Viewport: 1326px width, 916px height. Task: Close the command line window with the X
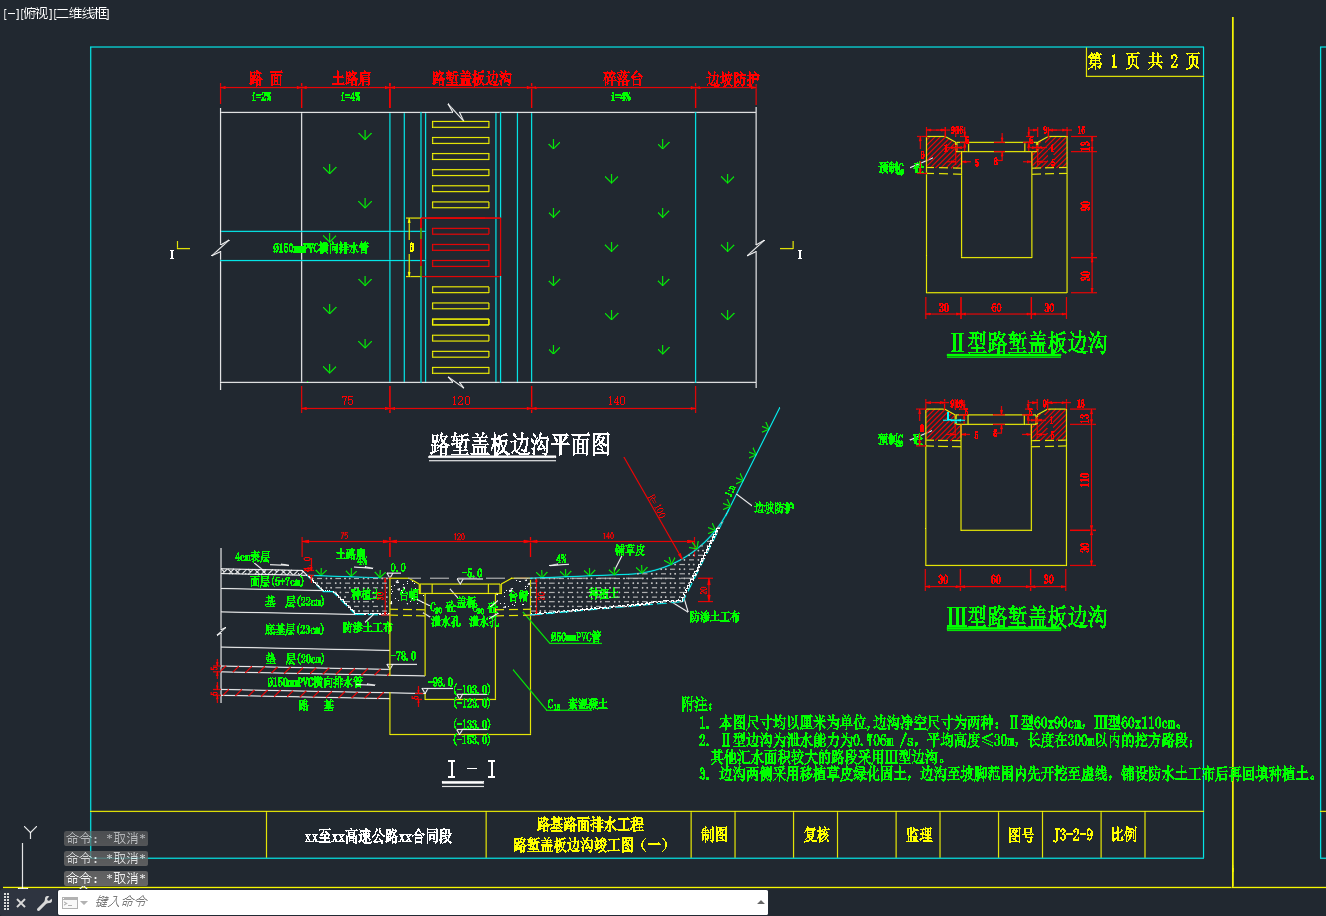(x=21, y=903)
